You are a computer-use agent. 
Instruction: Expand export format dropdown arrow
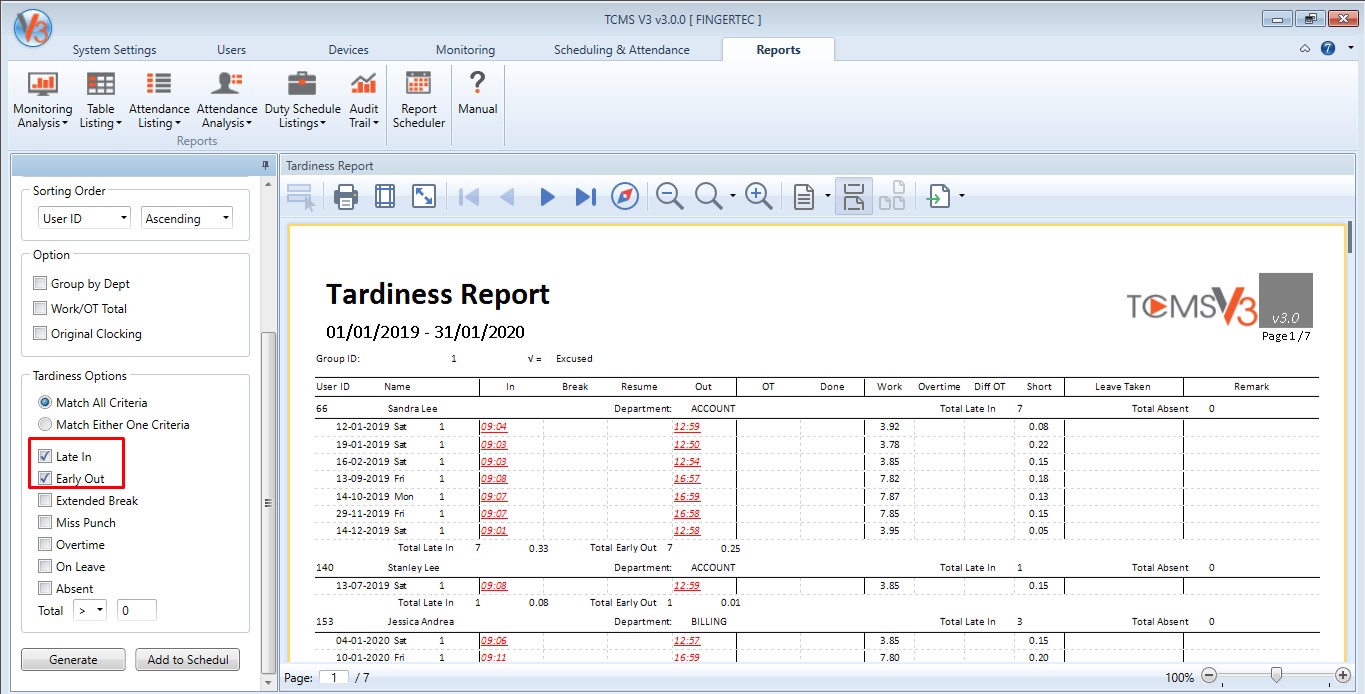click(961, 197)
